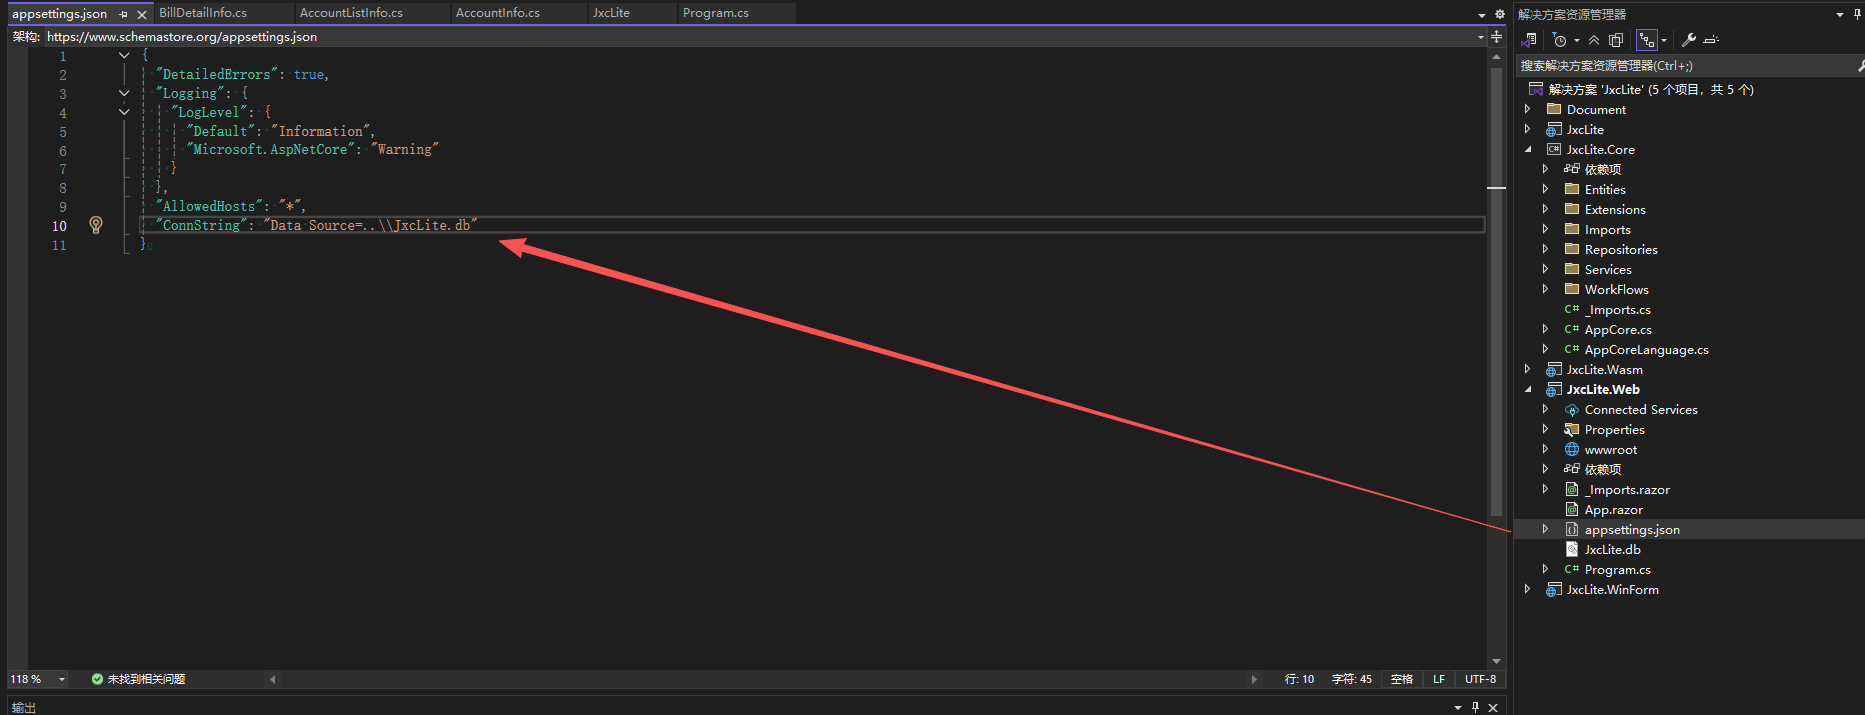
Task: Select appsettings.json in Solution Explorer
Action: click(x=1631, y=529)
